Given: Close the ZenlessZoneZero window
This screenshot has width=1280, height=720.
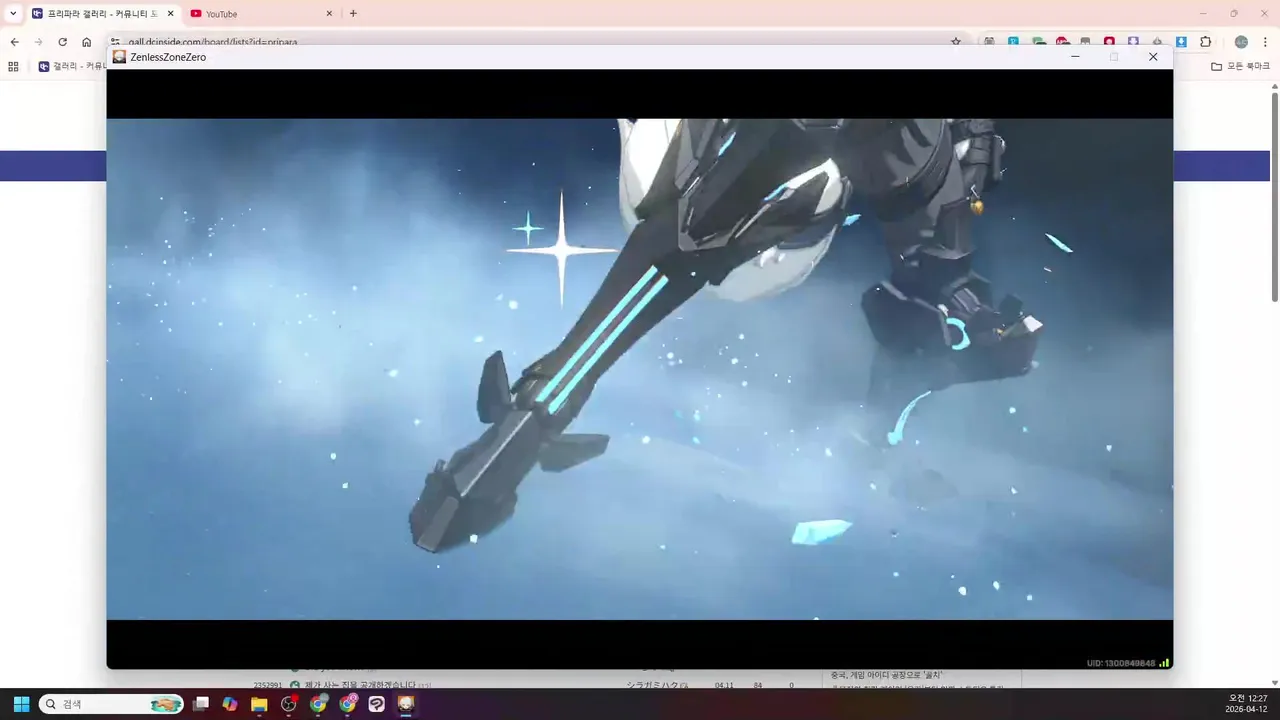Looking at the screenshot, I should [1153, 57].
